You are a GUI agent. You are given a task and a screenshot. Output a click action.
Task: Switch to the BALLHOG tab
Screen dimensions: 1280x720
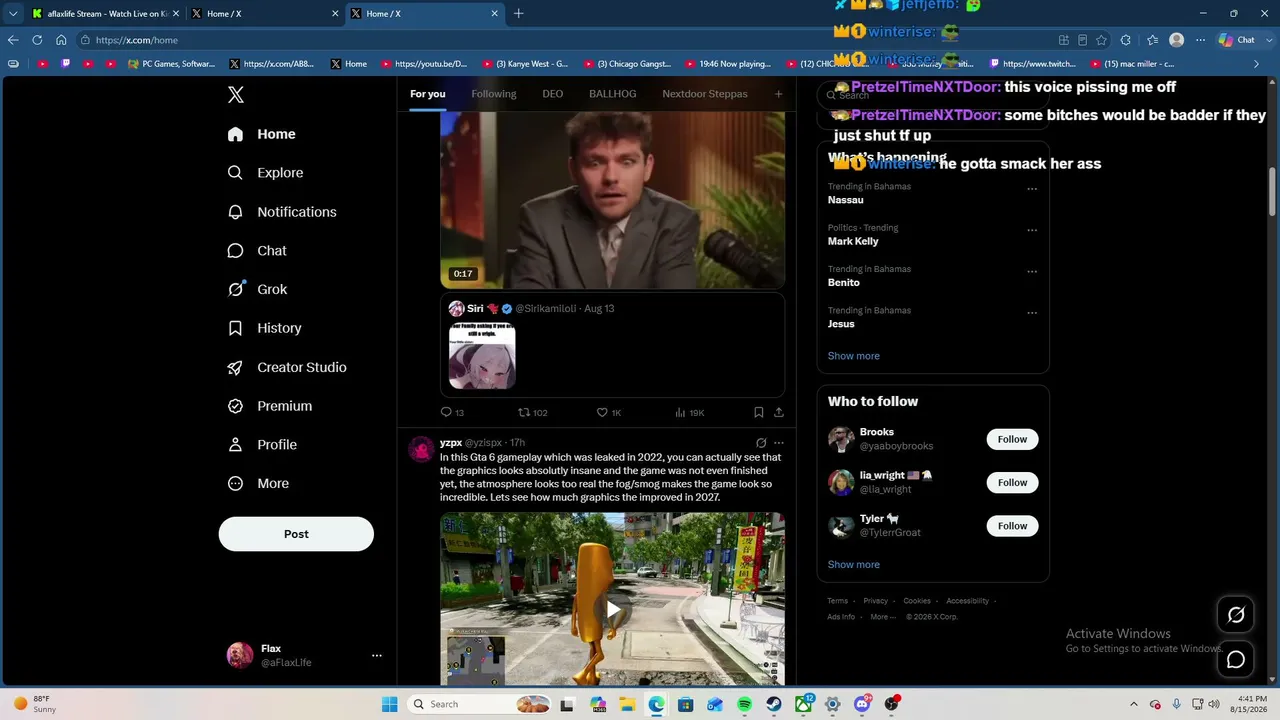click(x=613, y=94)
